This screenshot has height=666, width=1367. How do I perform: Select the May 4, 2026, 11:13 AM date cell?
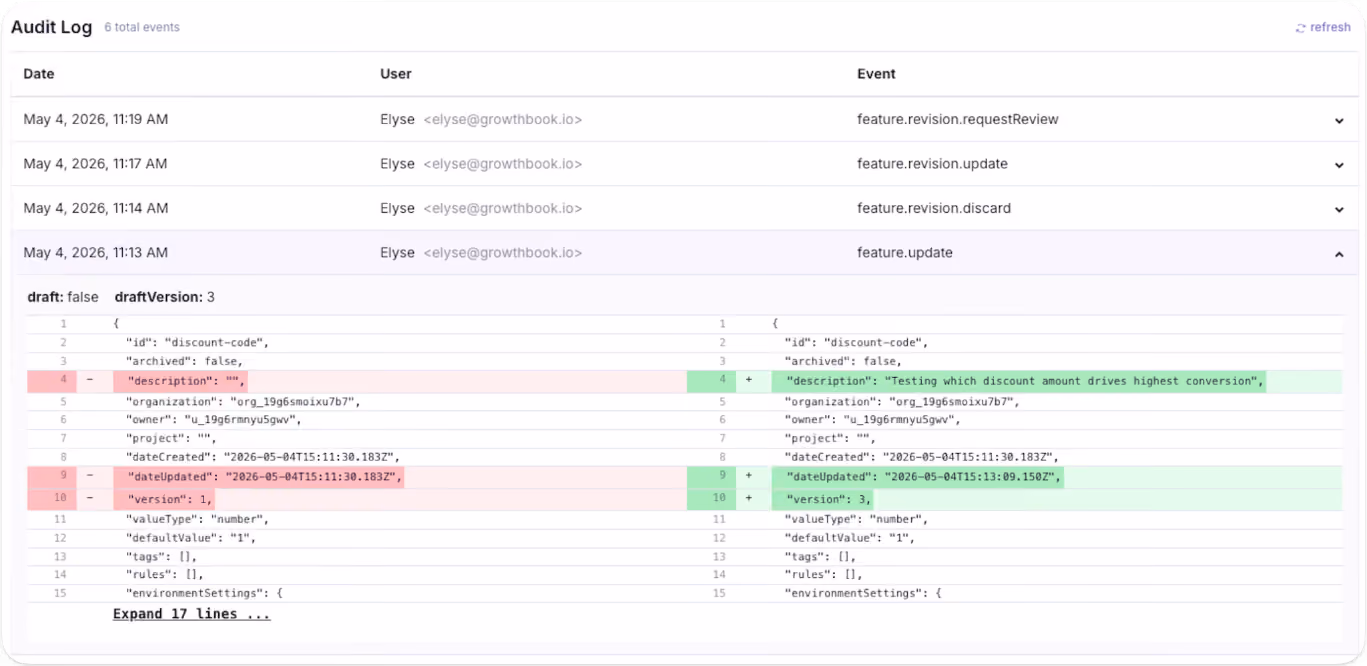pyautogui.click(x=96, y=253)
